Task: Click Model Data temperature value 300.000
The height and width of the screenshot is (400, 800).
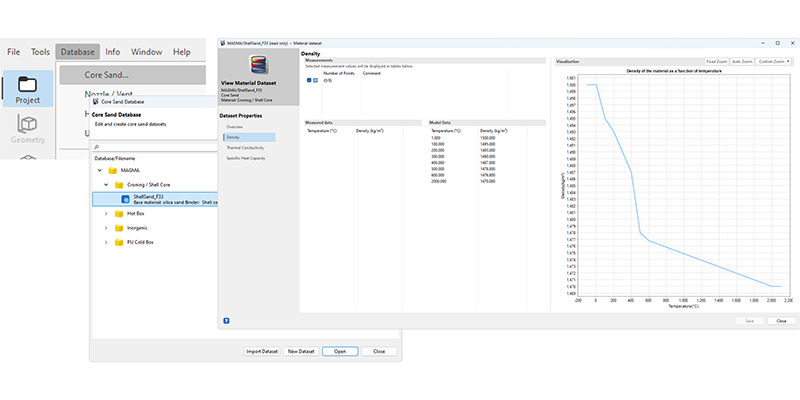Action: (438, 157)
